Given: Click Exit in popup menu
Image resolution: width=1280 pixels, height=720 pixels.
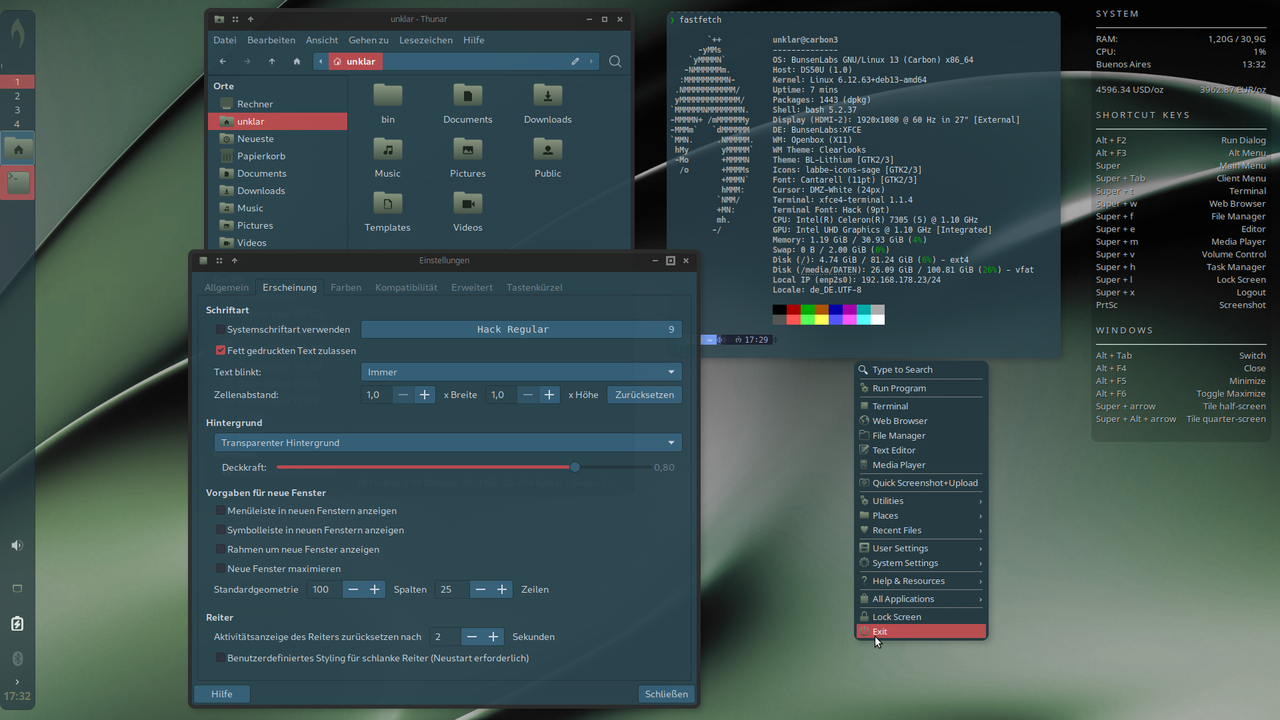Looking at the screenshot, I should pos(921,631).
